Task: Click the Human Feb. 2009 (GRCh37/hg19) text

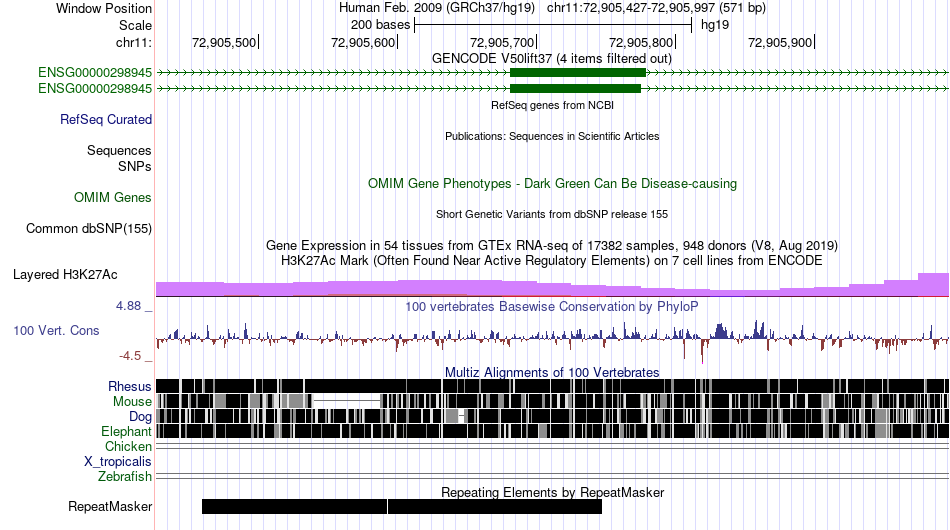Action: 437,8
